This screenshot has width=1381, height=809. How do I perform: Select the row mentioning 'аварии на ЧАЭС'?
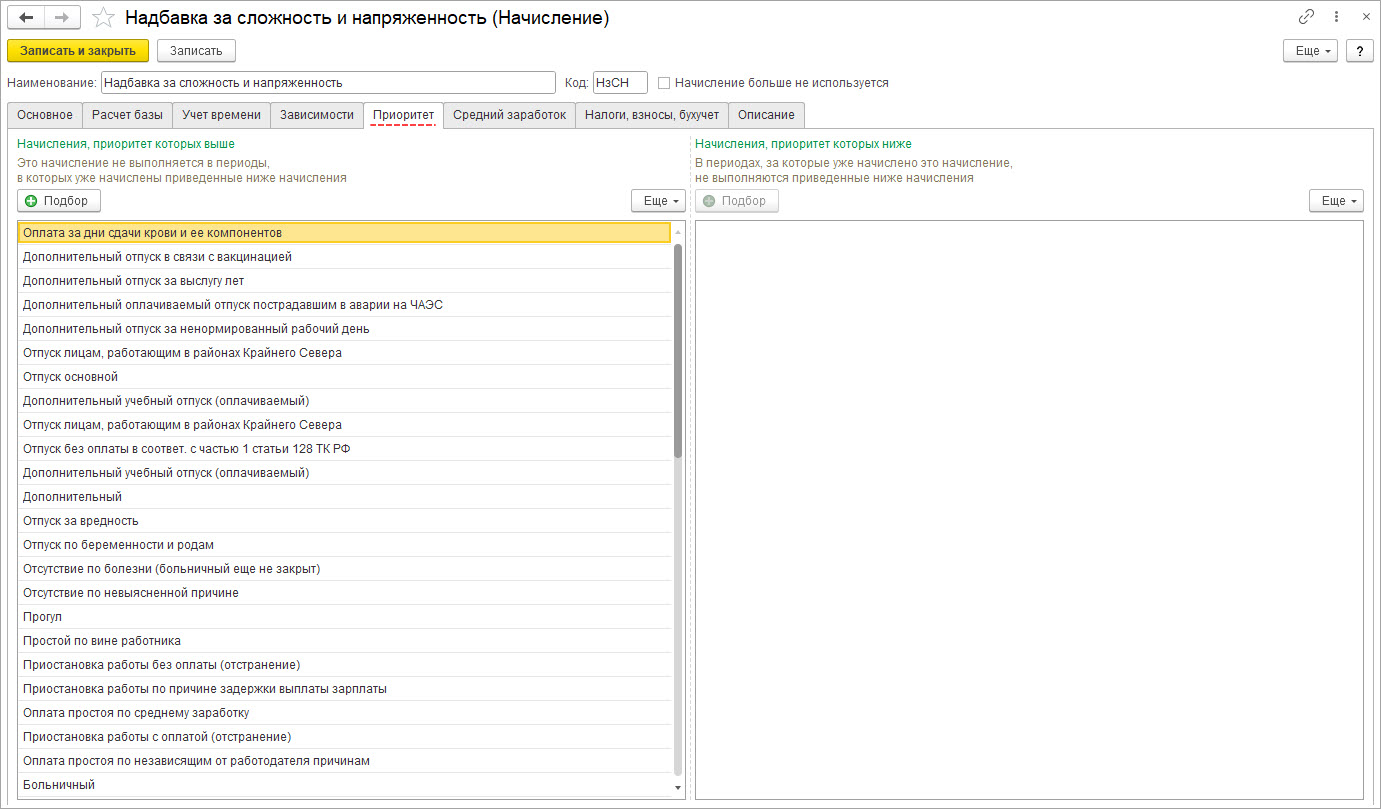[x=344, y=305]
